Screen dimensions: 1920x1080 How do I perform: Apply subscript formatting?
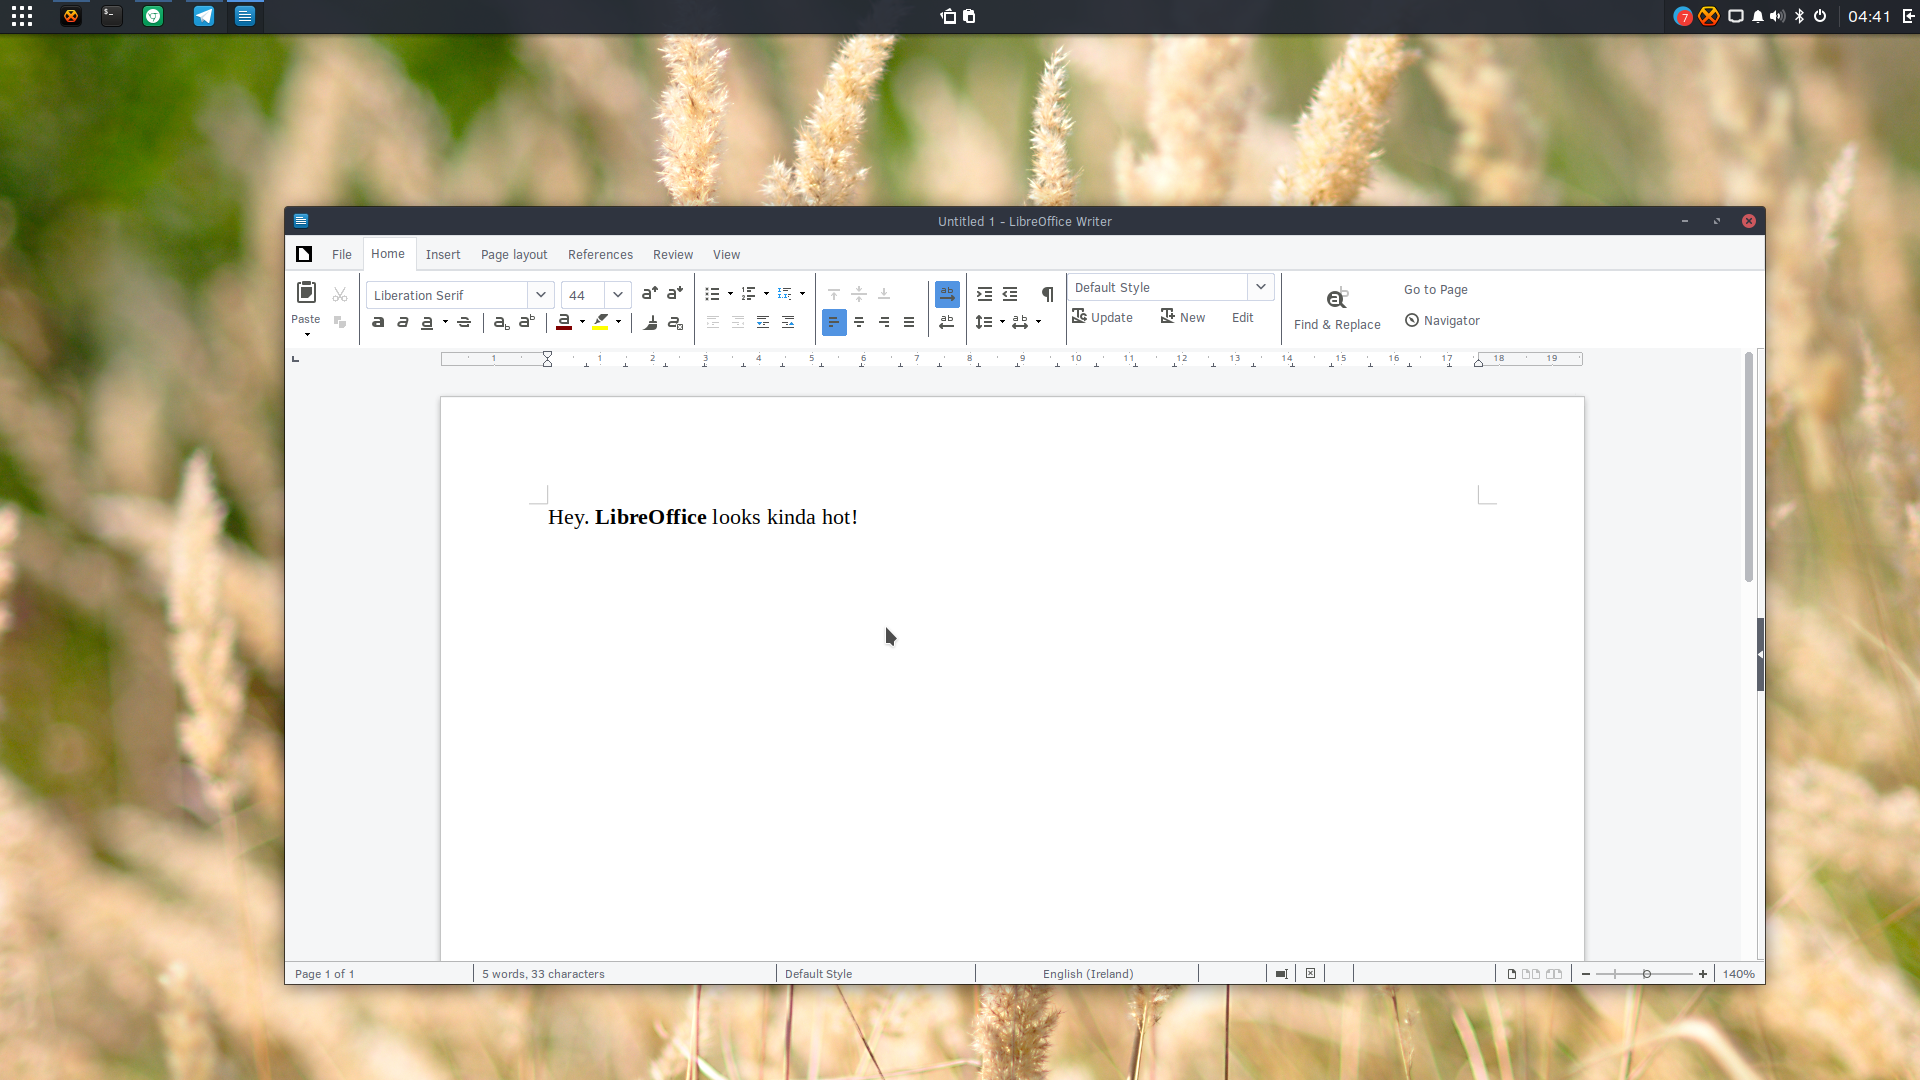501,322
